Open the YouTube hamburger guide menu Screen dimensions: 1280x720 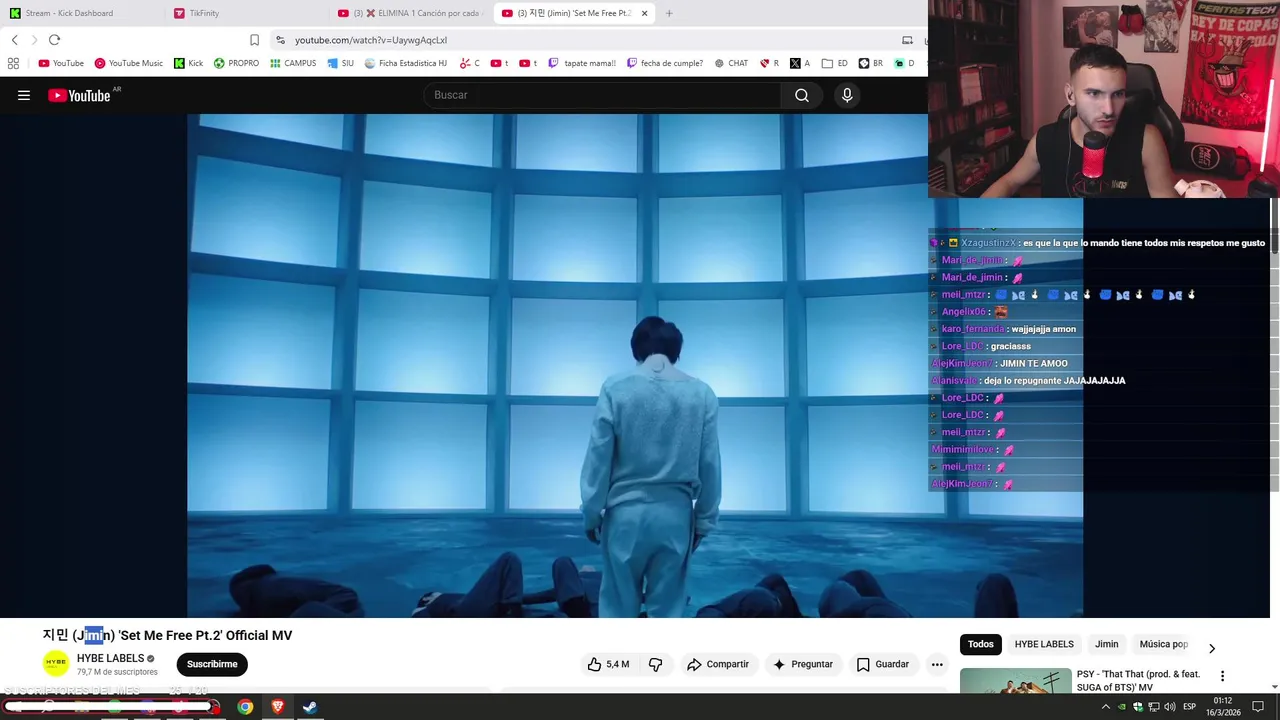(x=24, y=95)
